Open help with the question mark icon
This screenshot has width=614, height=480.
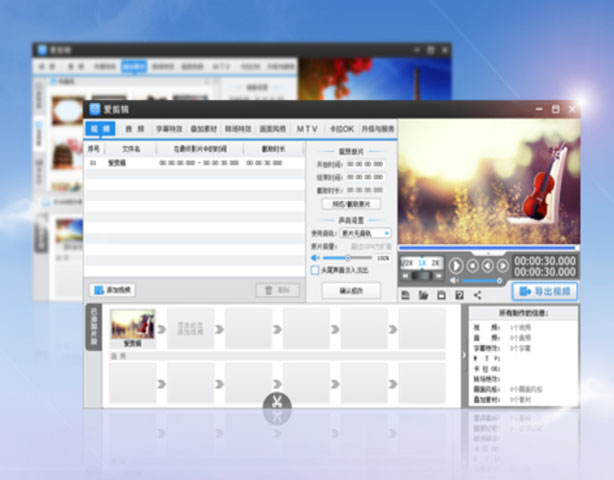(459, 295)
